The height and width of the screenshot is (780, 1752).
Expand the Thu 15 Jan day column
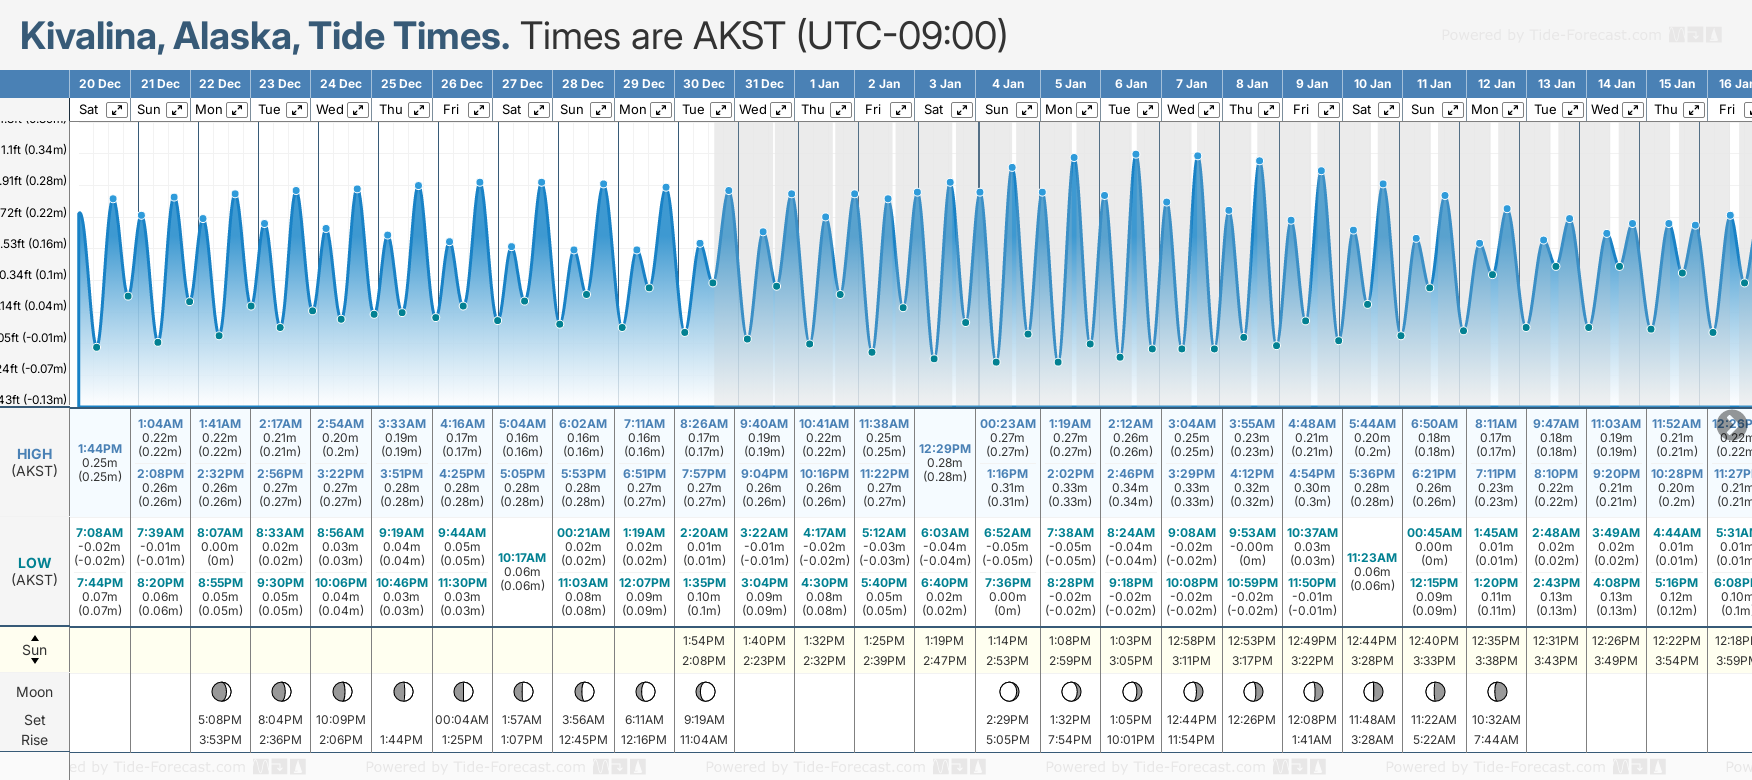(1694, 110)
